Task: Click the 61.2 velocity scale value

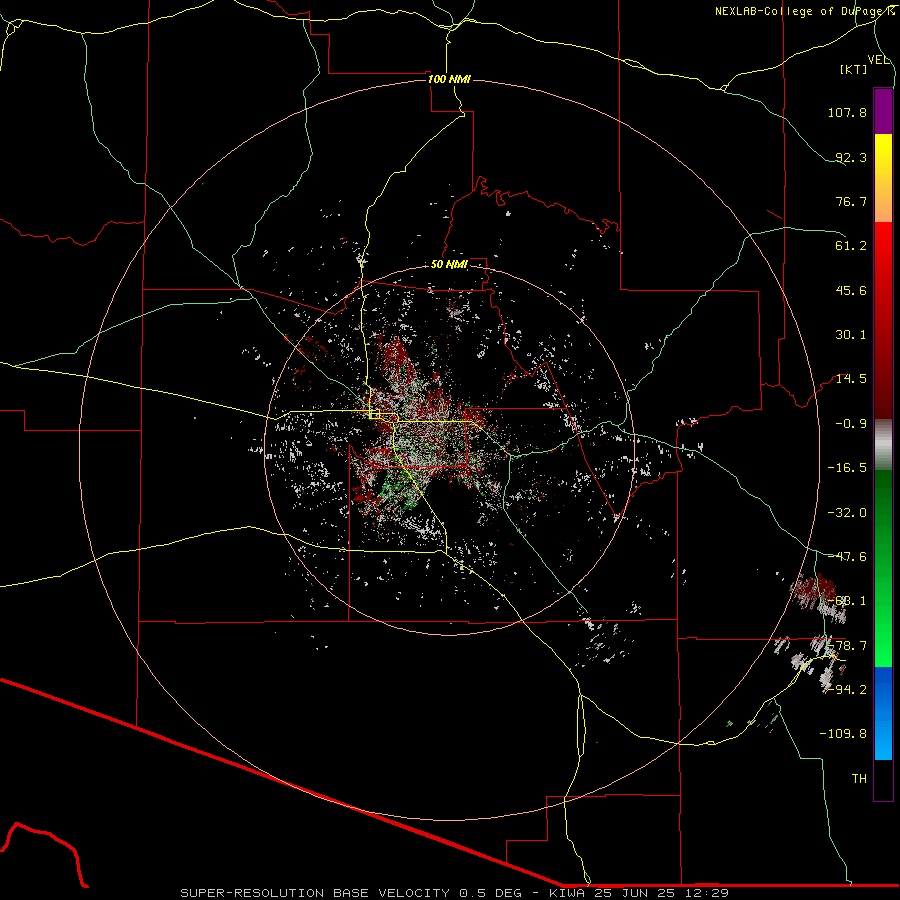Action: [x=851, y=246]
